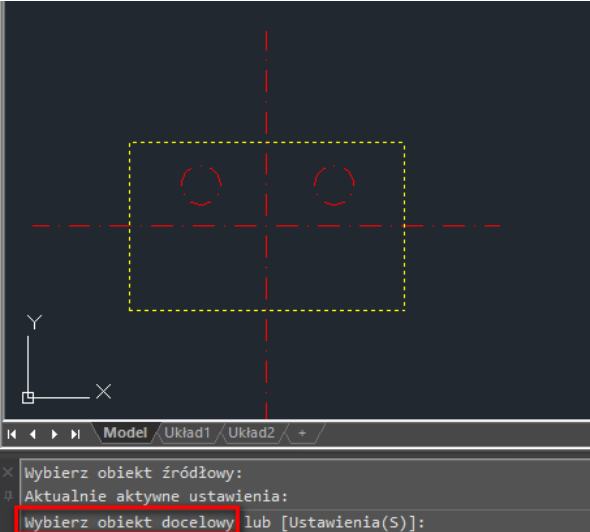Select the left red dashed circle
Viewport: 590px width, 532px height.
(x=201, y=185)
